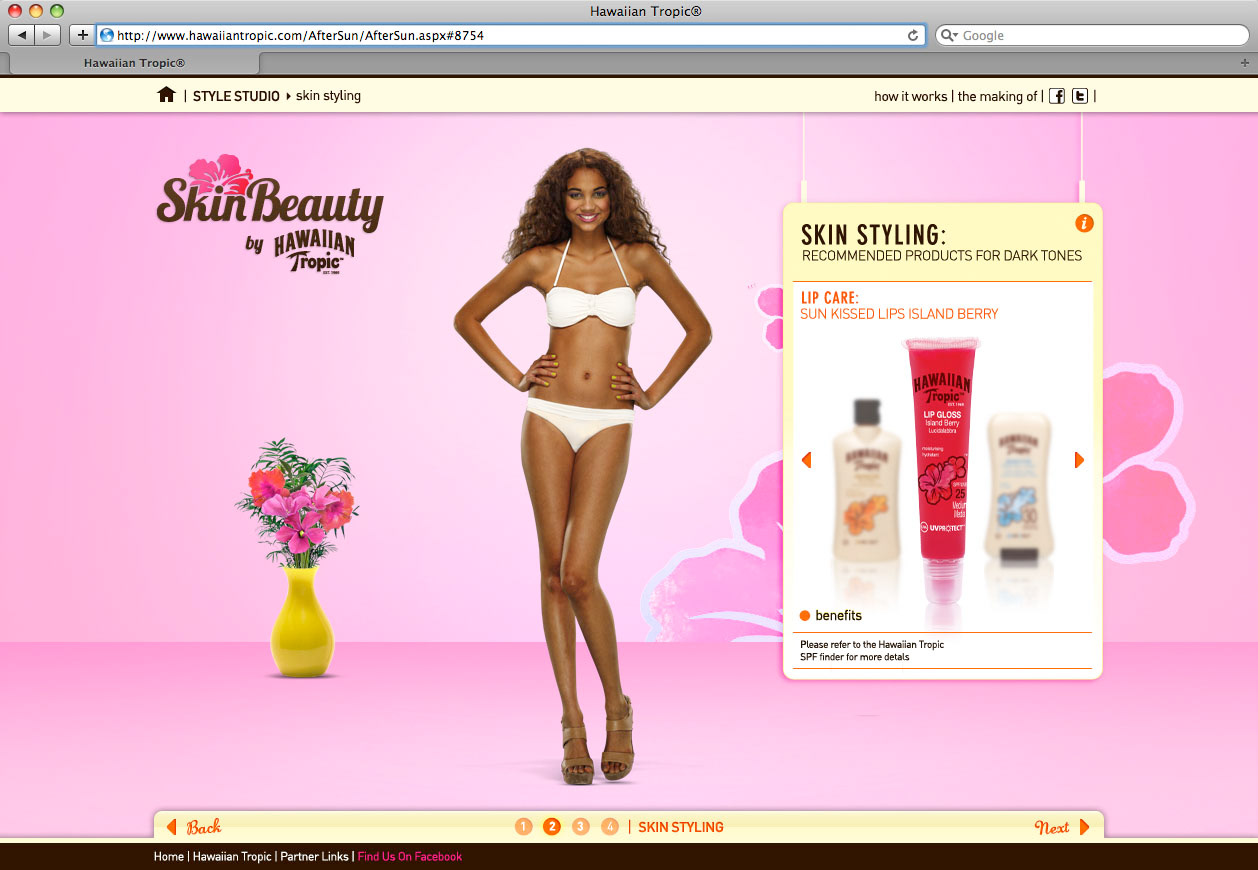Open the Home footer link
This screenshot has height=870, width=1258.
169,857
